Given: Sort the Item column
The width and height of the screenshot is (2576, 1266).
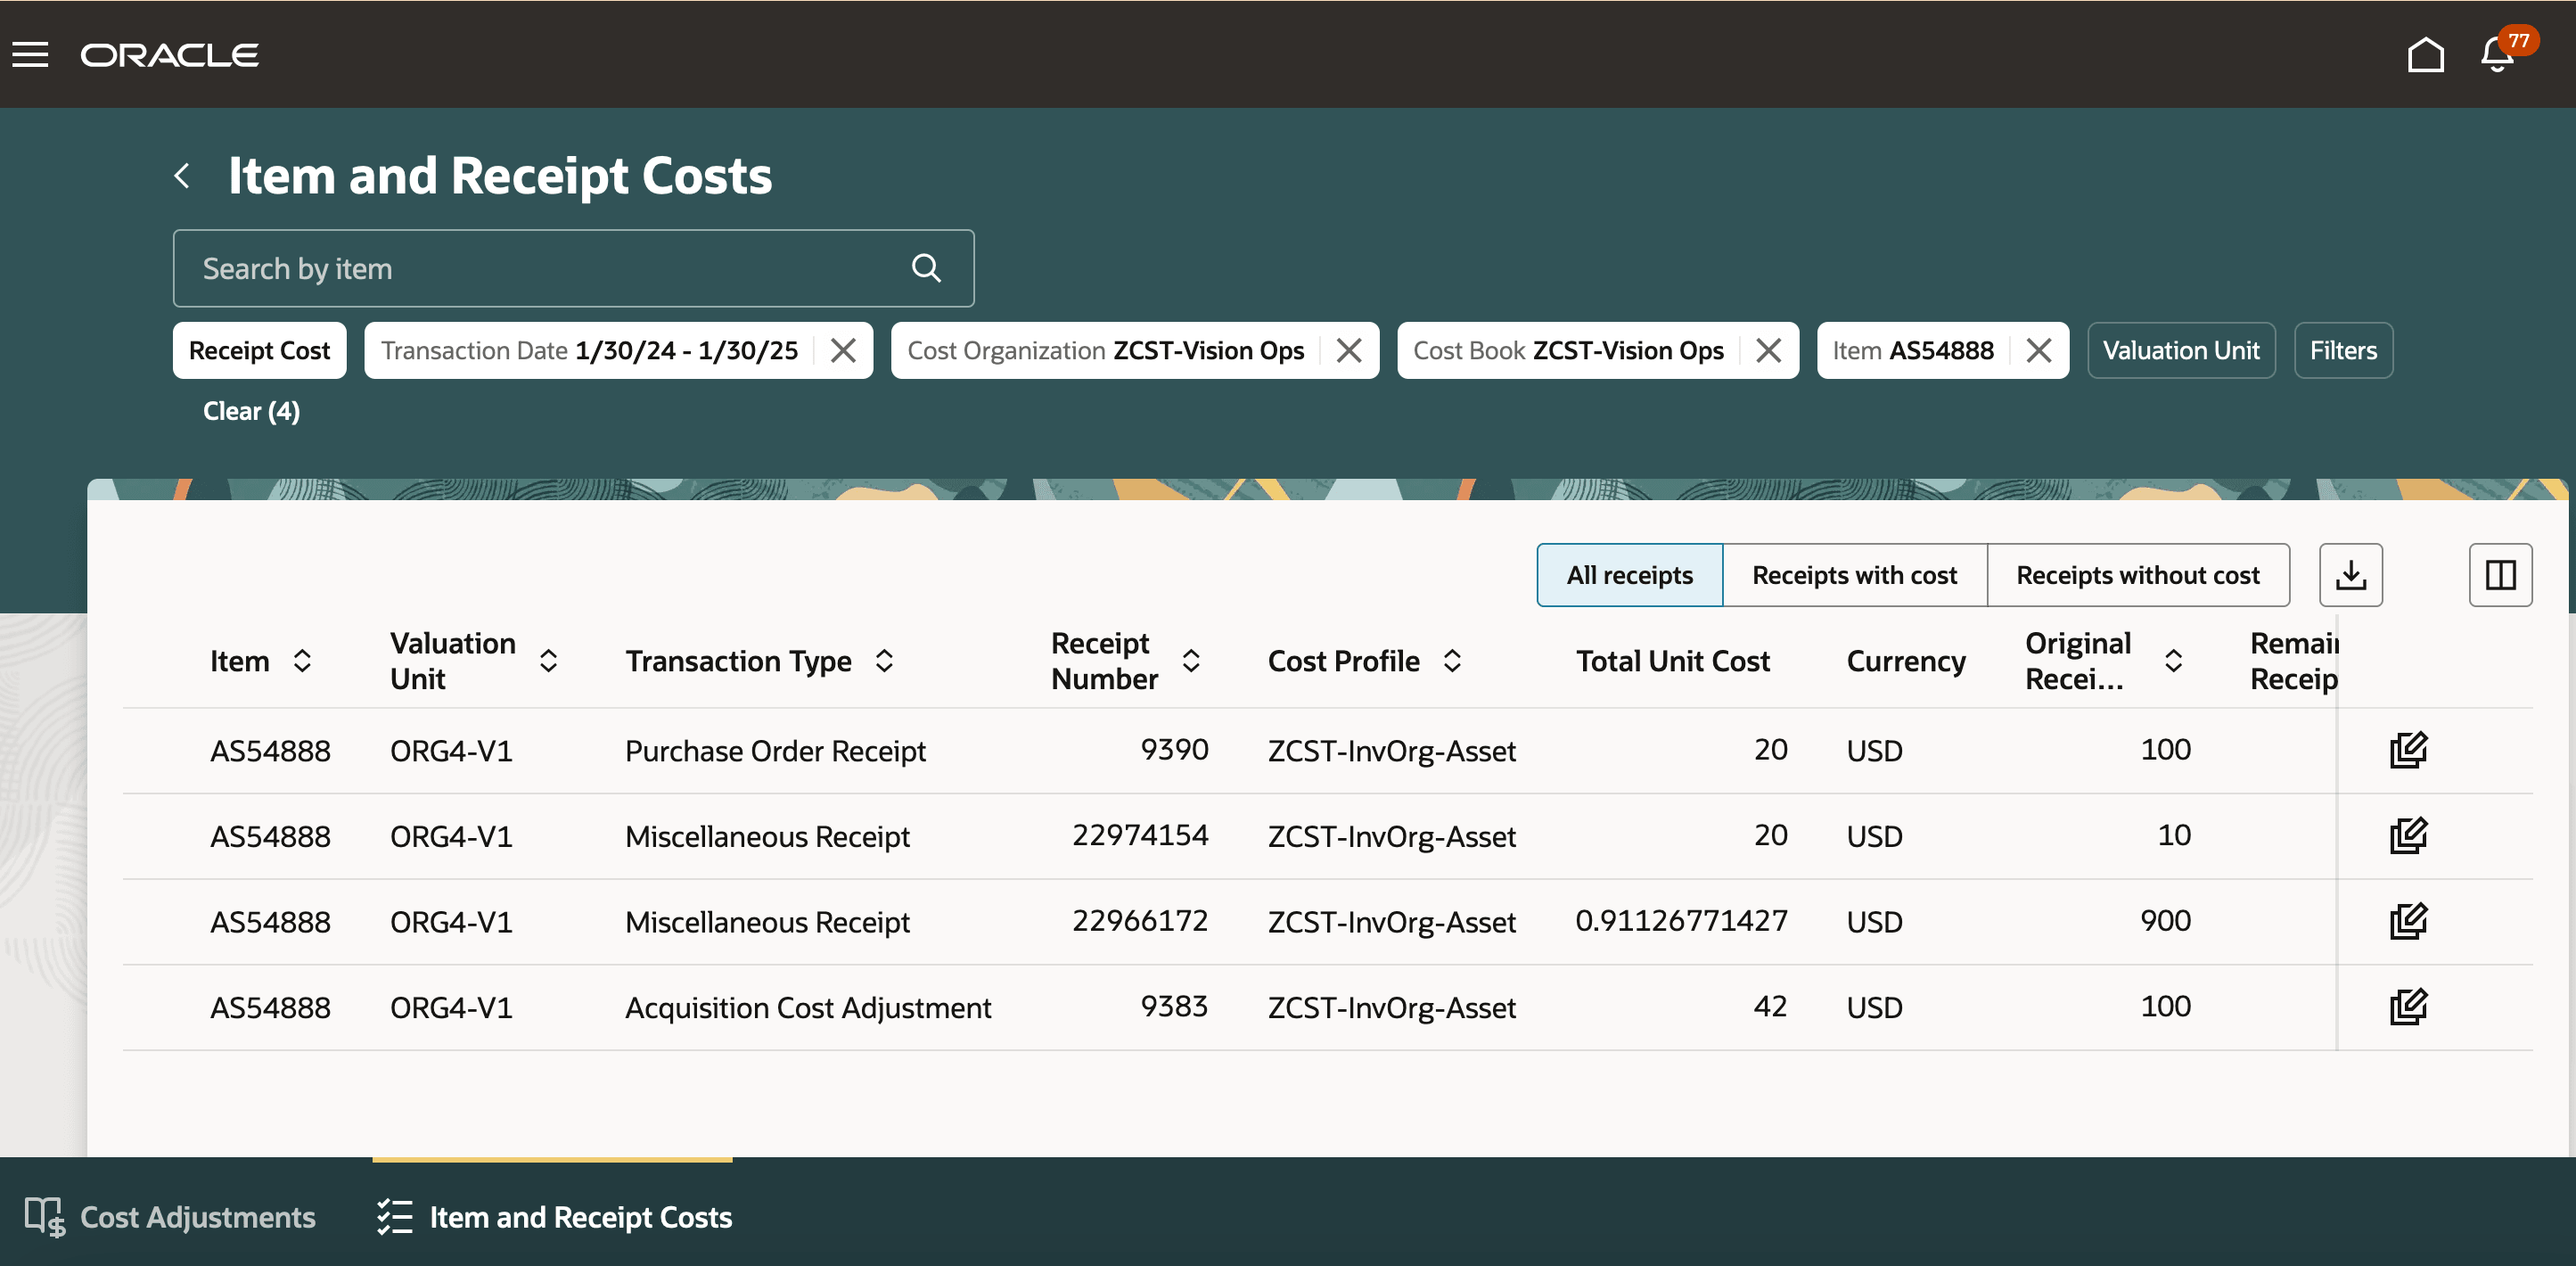Looking at the screenshot, I should [303, 660].
